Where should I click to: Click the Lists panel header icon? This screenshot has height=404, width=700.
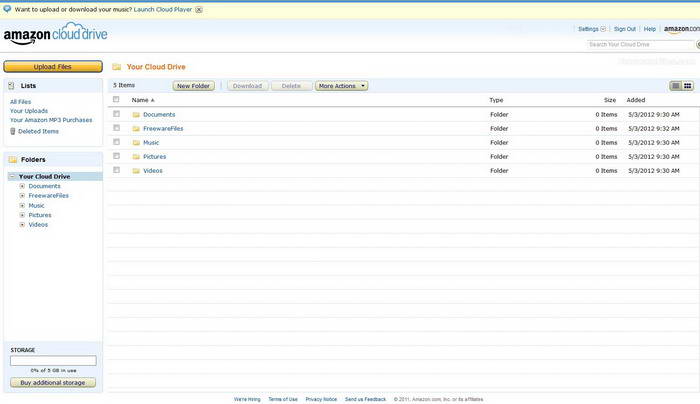point(12,86)
